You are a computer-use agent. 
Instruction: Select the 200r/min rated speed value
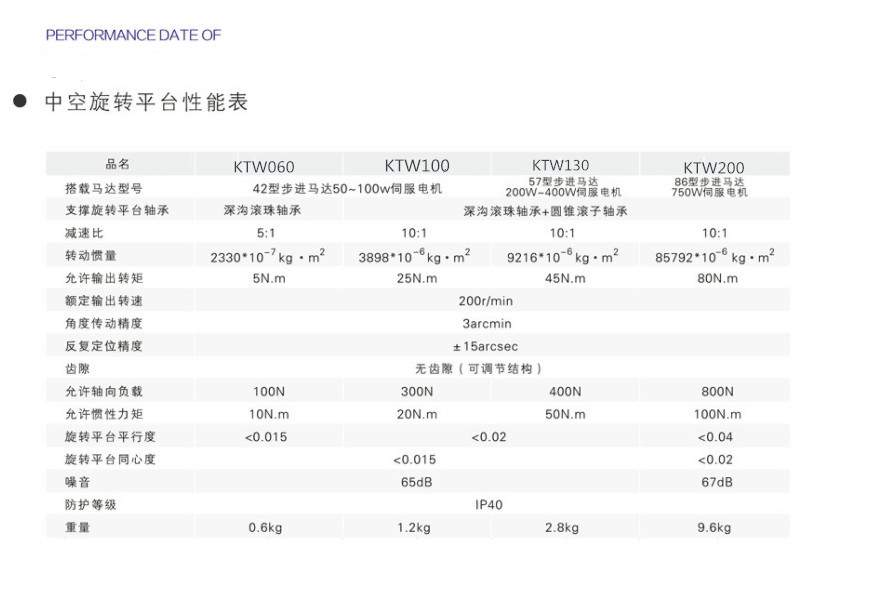tap(485, 301)
